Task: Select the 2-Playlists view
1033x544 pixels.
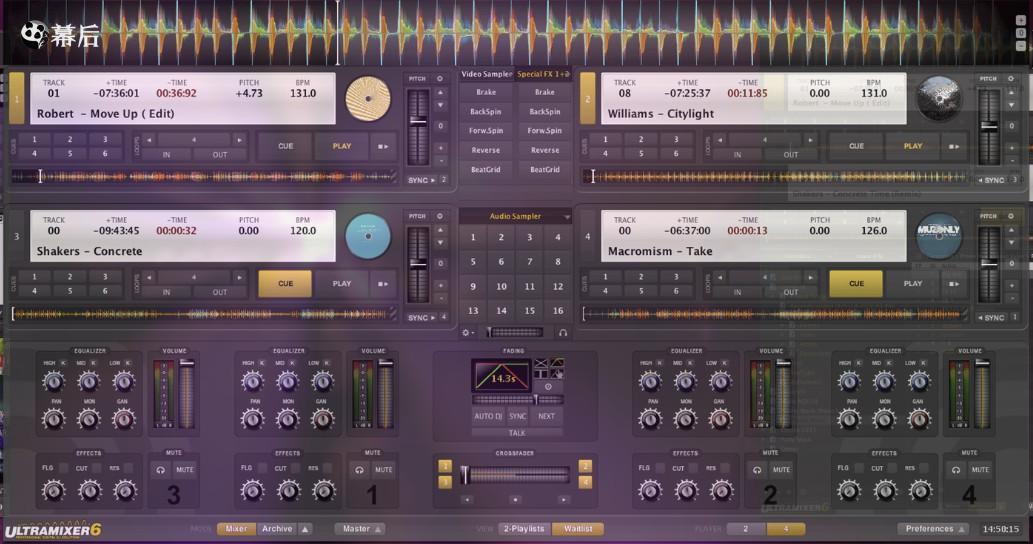Action: click(x=524, y=529)
